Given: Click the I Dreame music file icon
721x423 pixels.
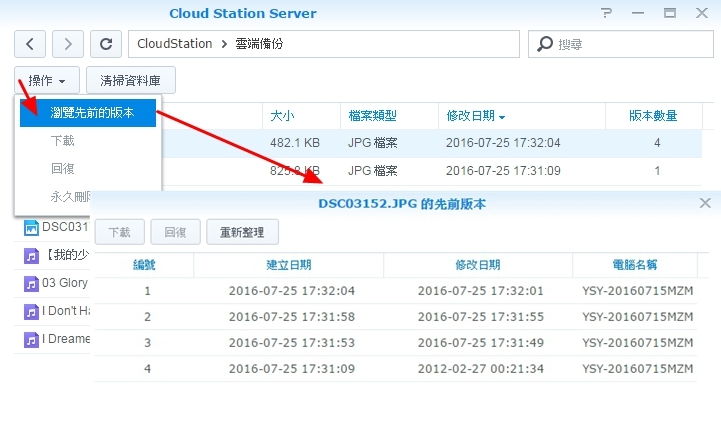Looking at the screenshot, I should pos(31,339).
